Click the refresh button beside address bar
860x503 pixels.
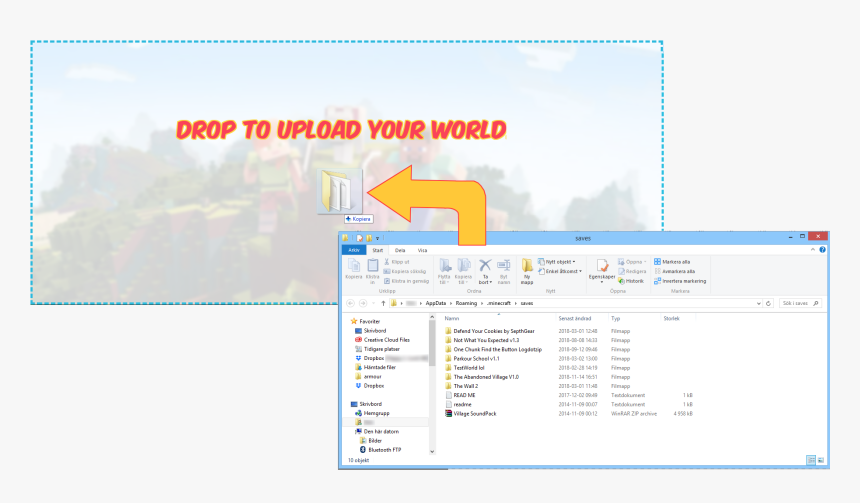coord(768,303)
